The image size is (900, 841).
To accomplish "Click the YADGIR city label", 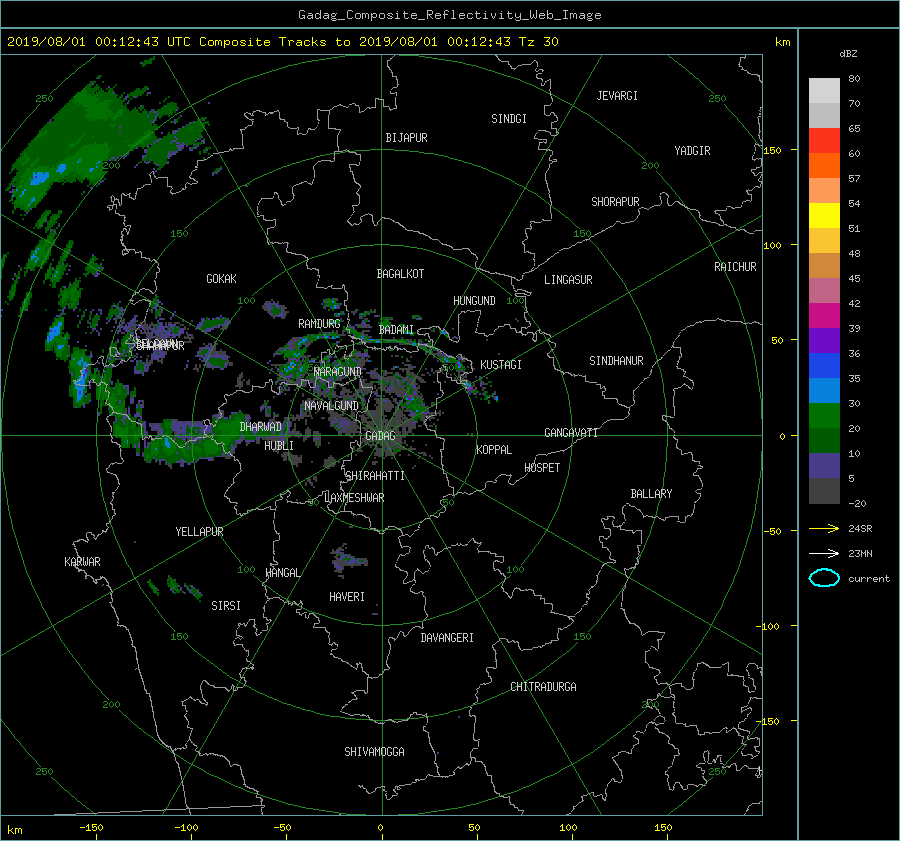I will 692,151.
